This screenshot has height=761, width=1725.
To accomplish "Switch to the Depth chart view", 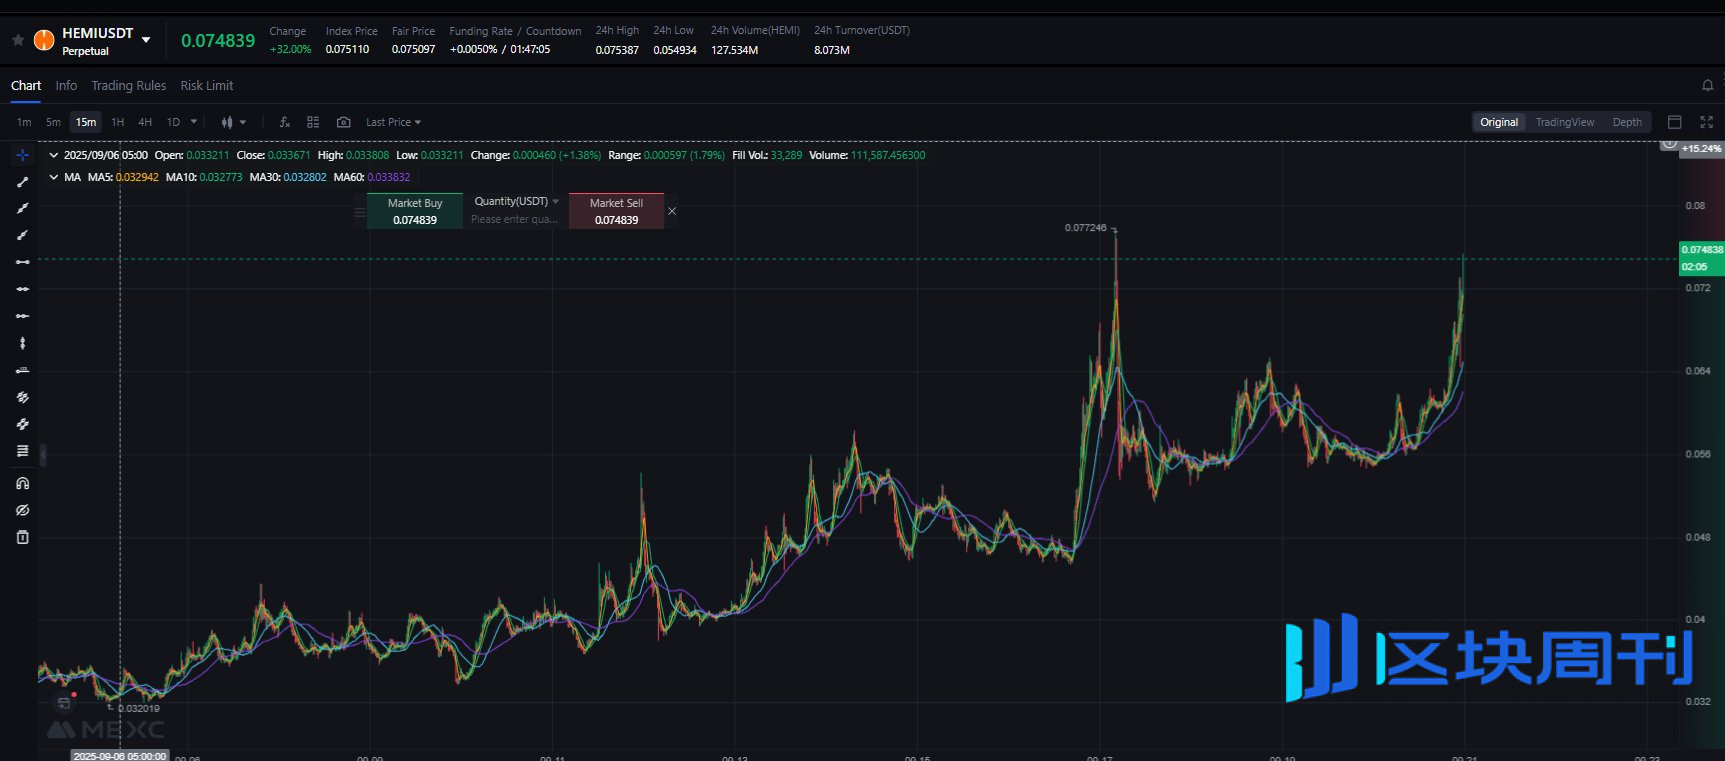I will point(1627,122).
